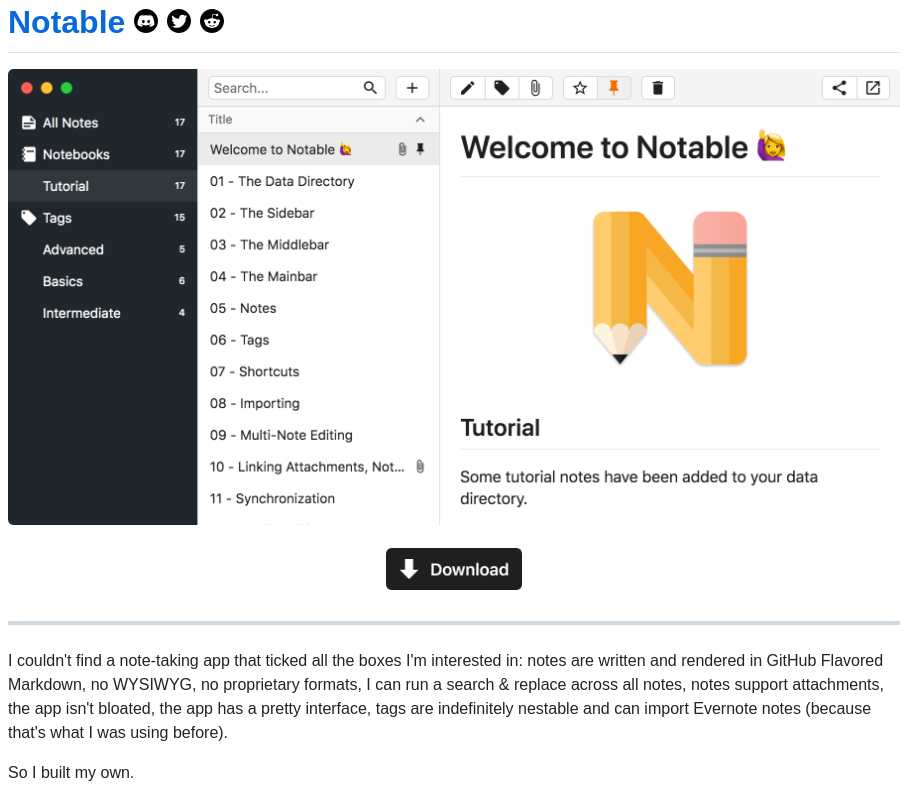Screen dimensions: 906x790
Task: Click the pencil edit note icon
Action: 467,88
